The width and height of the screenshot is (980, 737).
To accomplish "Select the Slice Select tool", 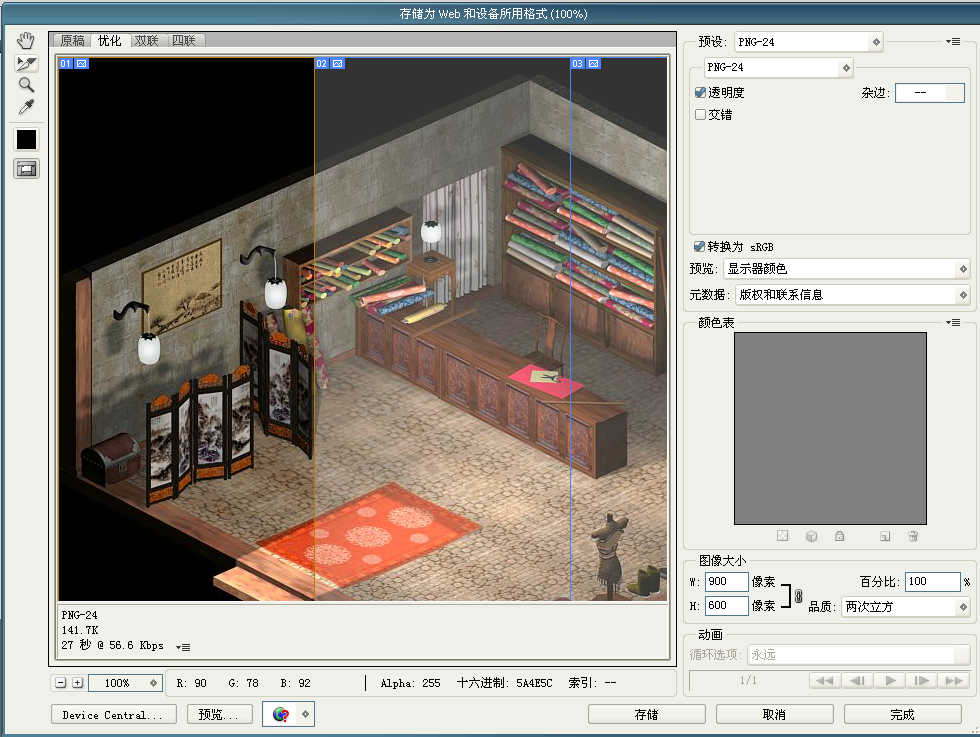I will point(26,63).
